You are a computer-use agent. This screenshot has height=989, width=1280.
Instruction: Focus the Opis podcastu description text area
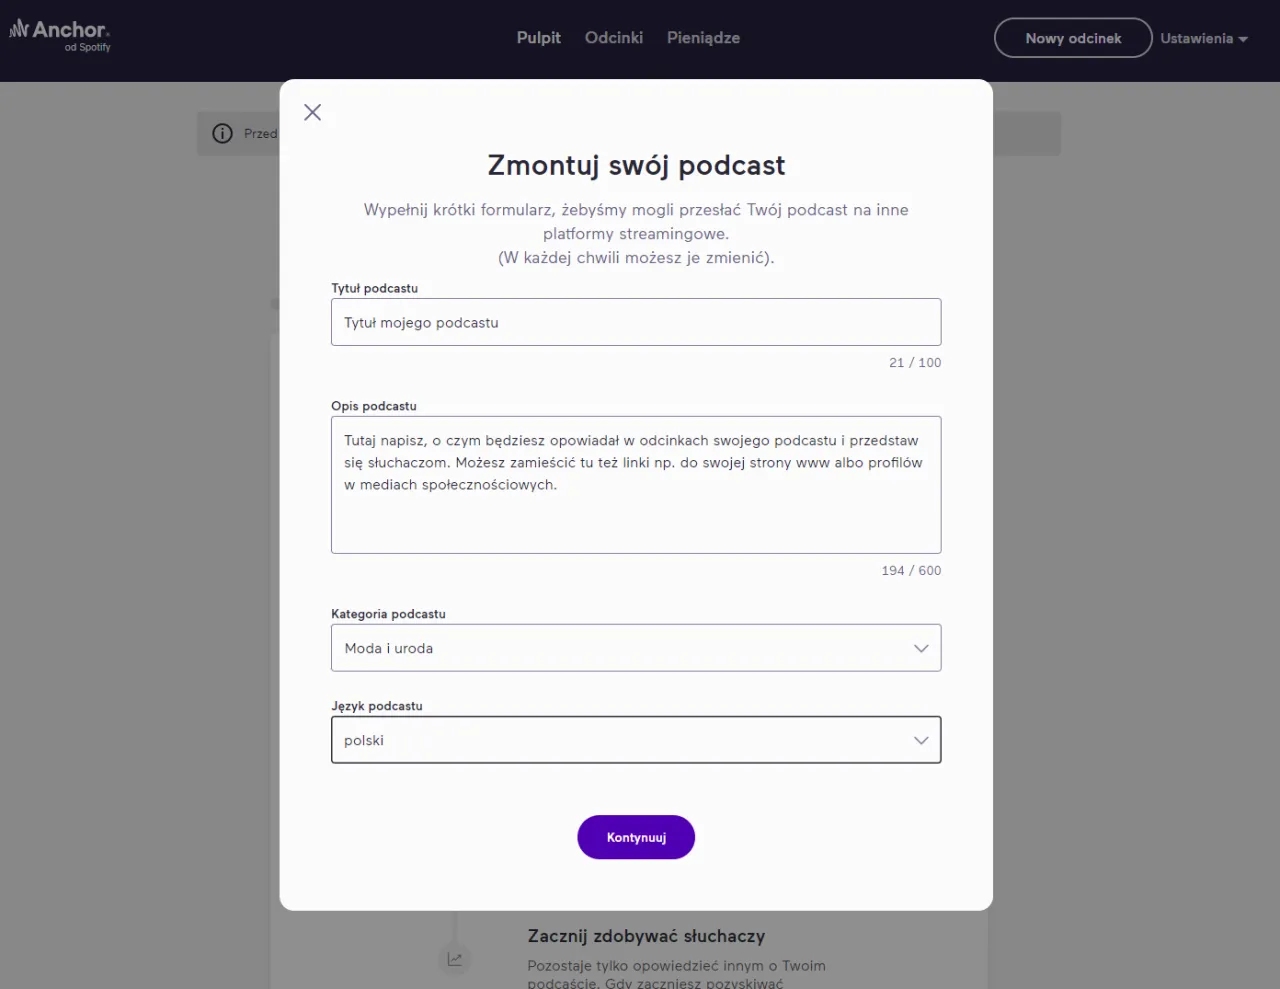[636, 485]
